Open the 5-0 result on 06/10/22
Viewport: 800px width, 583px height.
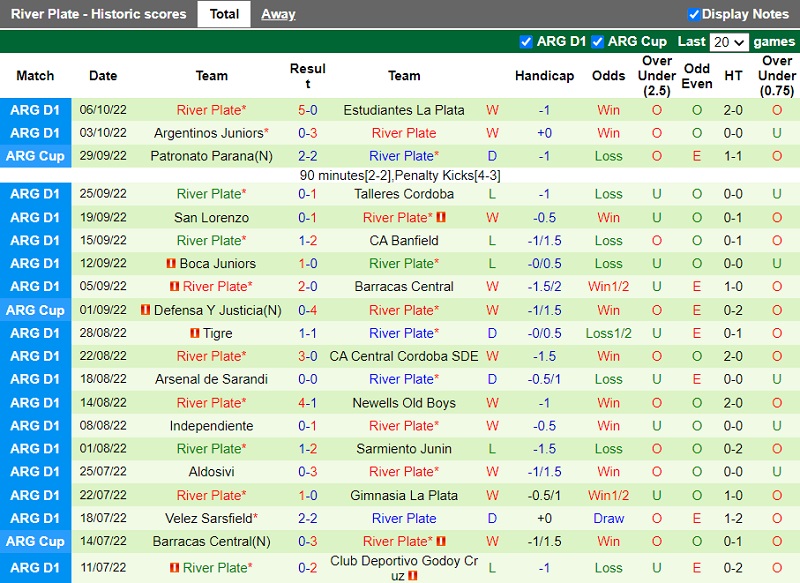tap(308, 110)
